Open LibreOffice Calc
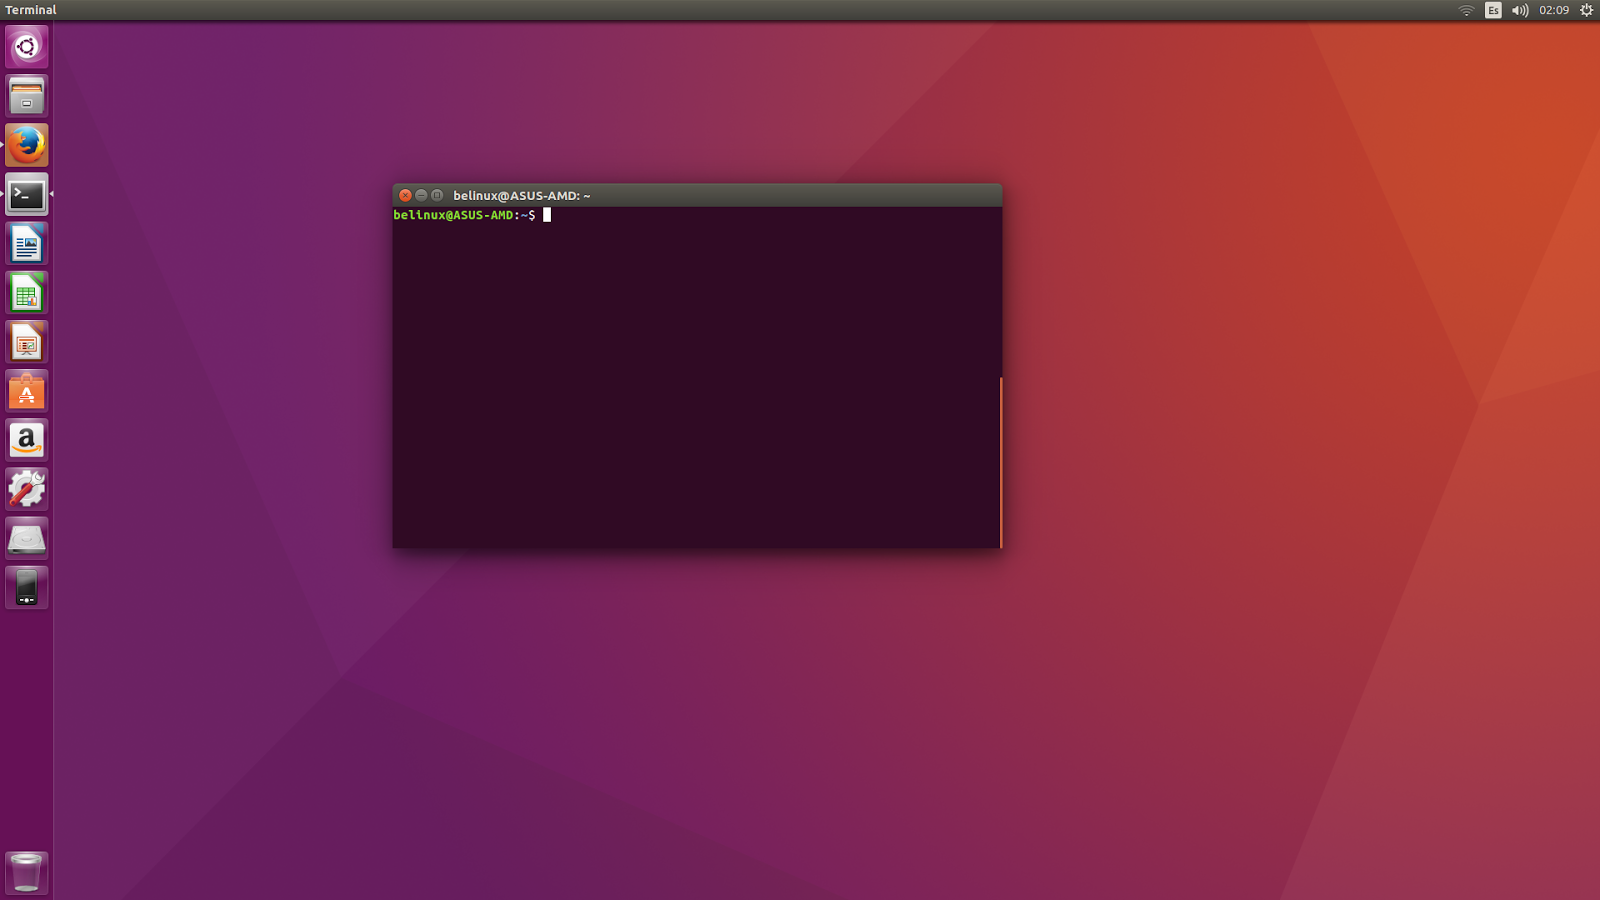The width and height of the screenshot is (1600, 900). point(26,291)
